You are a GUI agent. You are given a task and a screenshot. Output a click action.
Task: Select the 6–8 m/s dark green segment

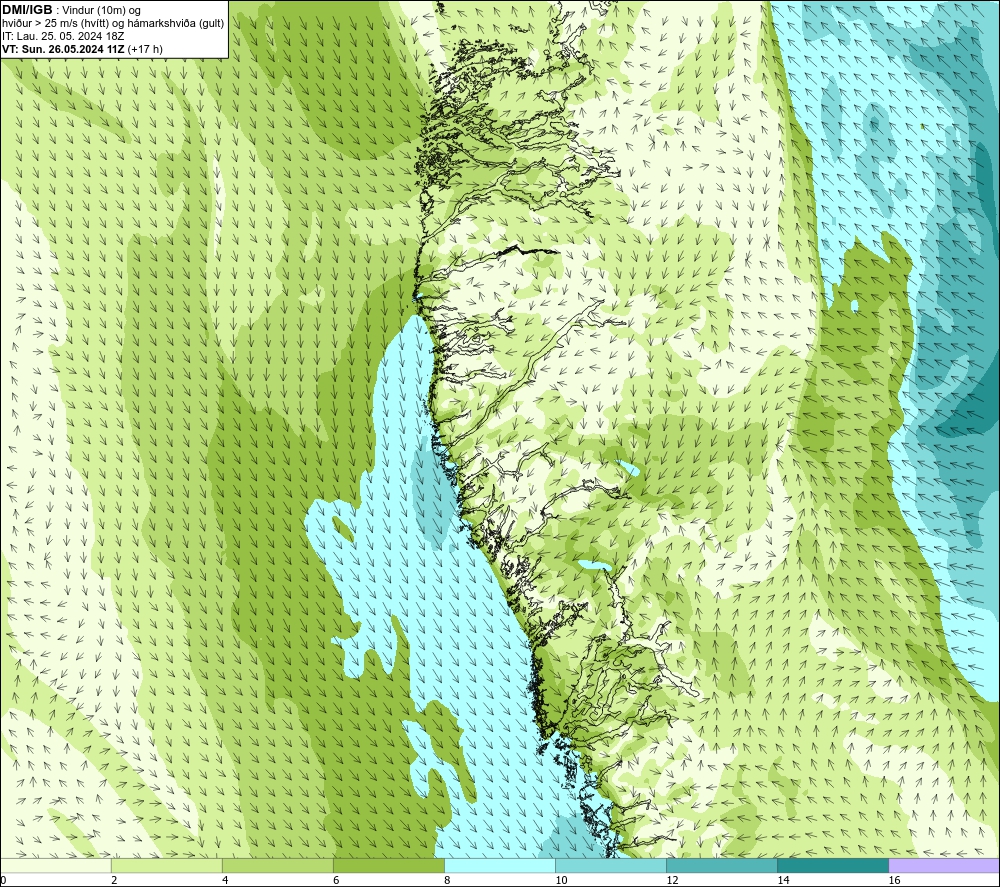pos(388,865)
